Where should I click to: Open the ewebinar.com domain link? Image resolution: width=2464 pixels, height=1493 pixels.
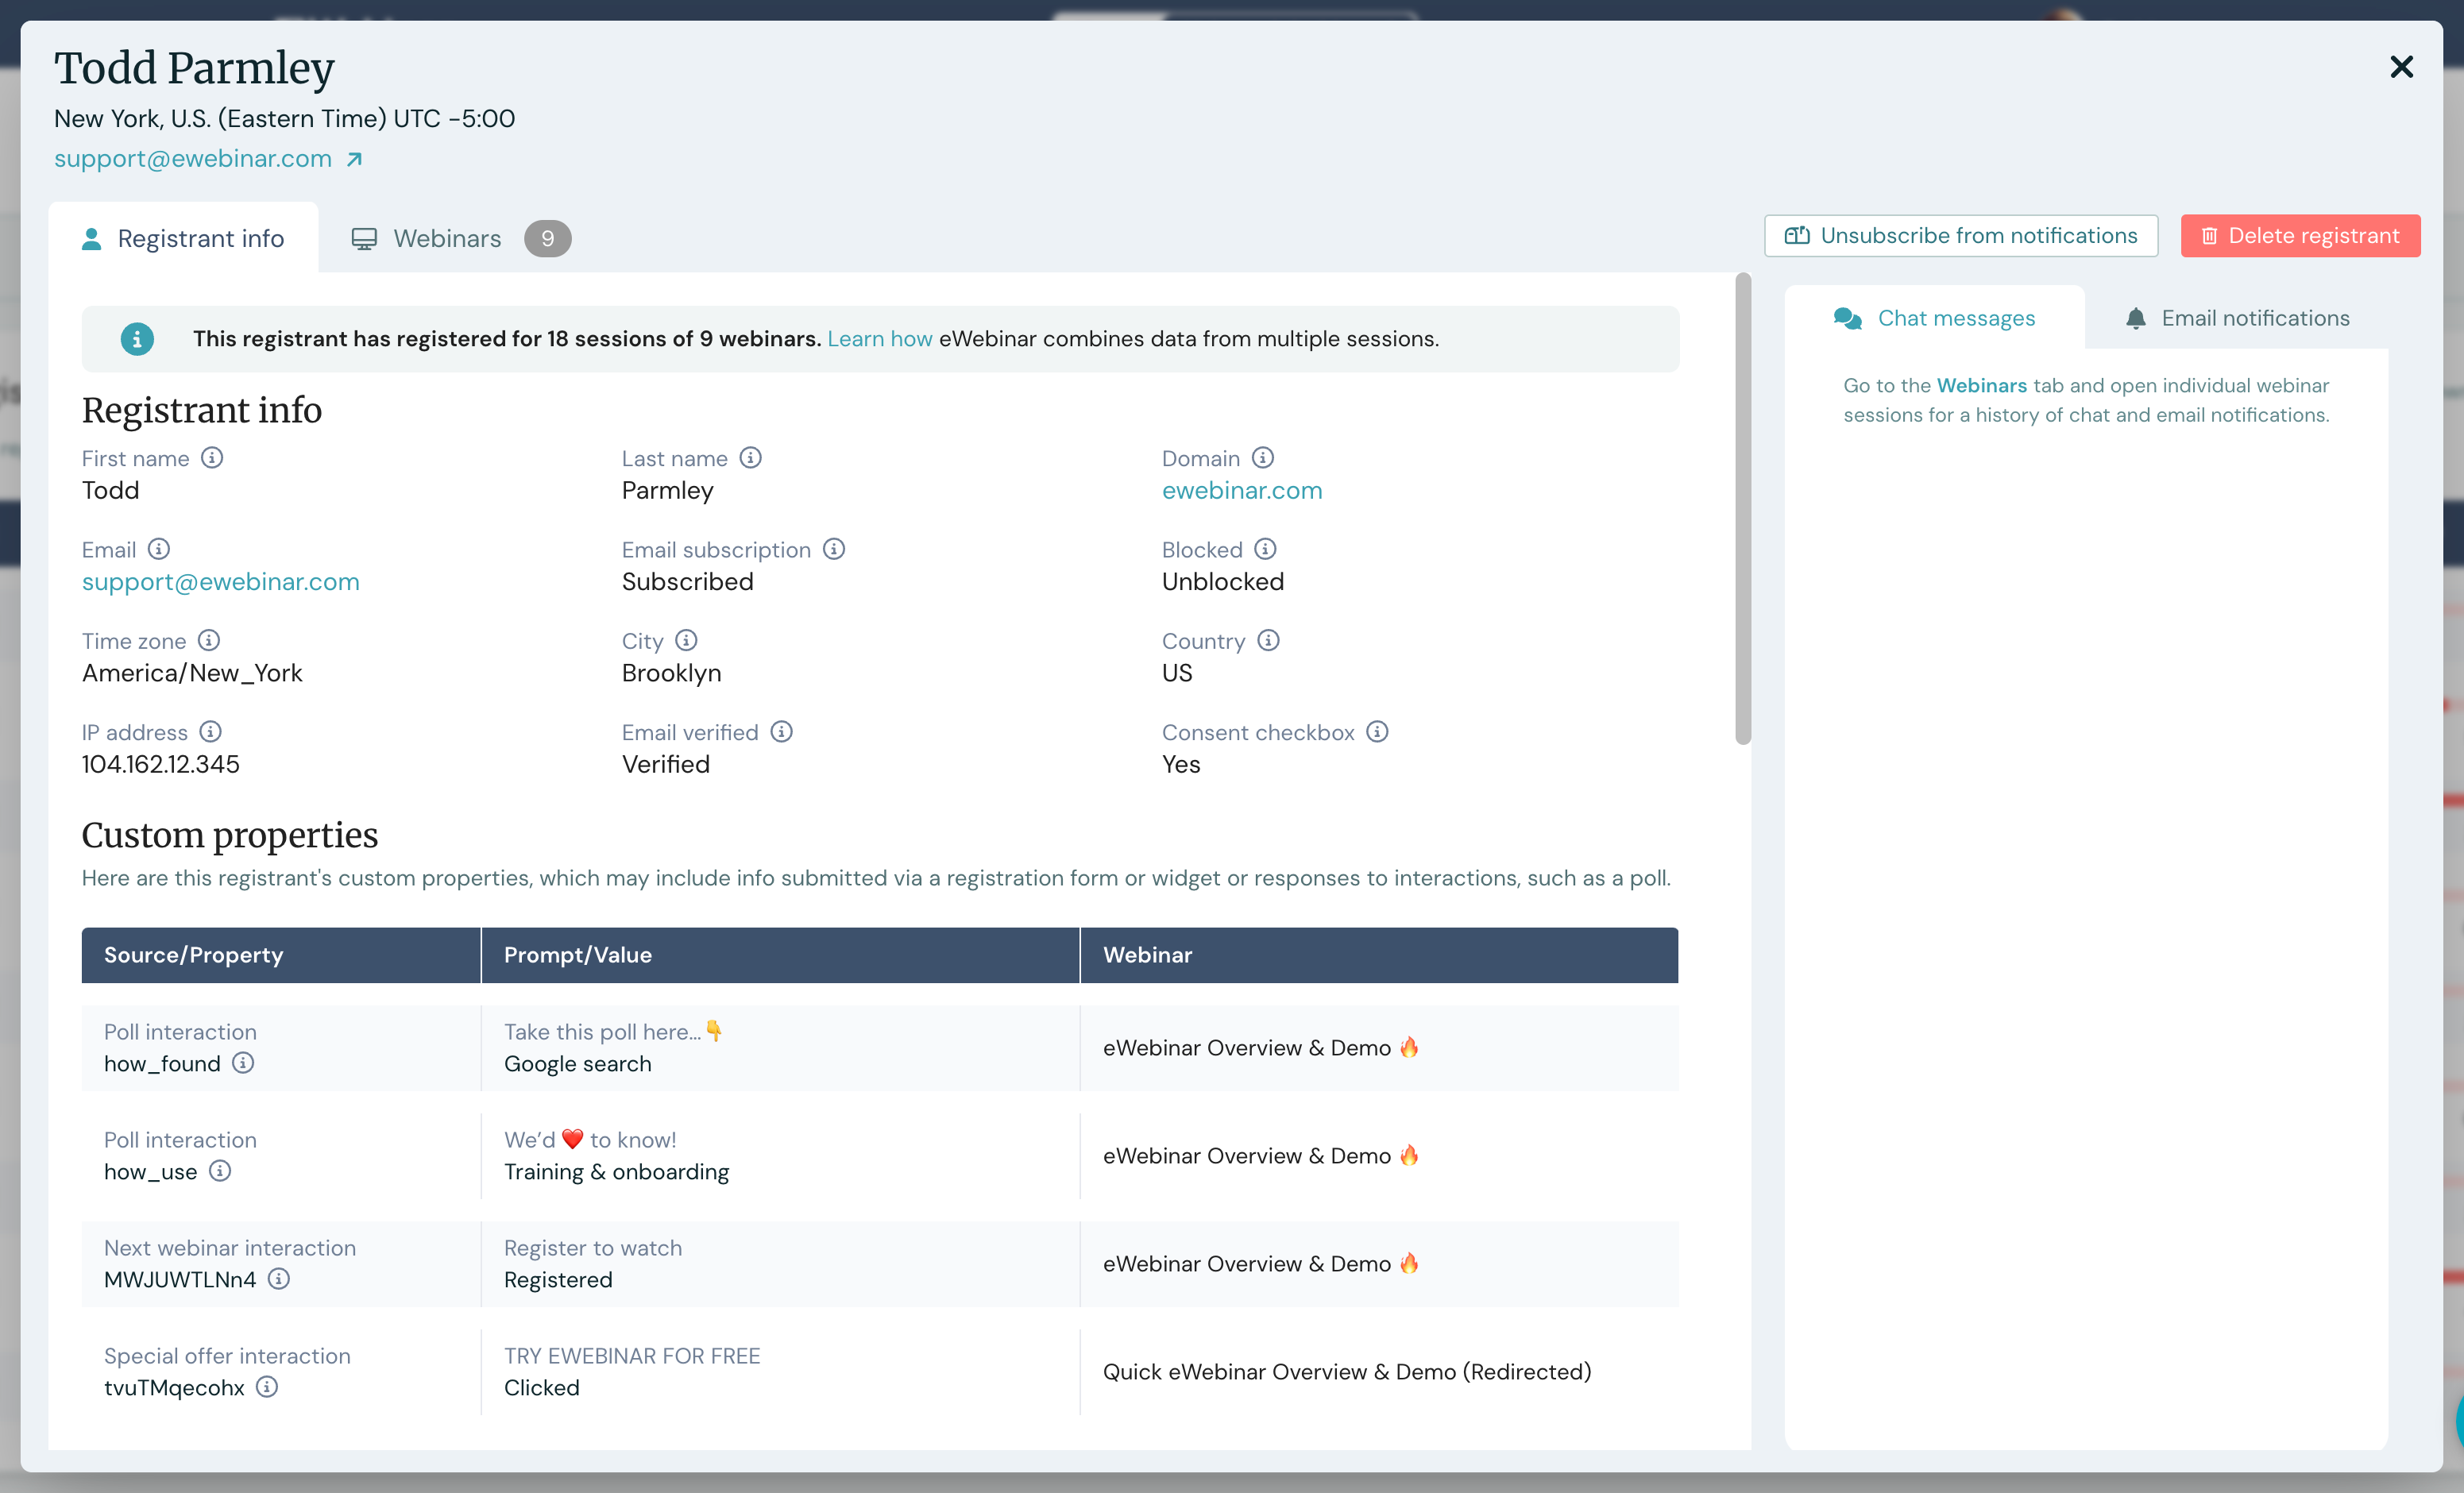click(1241, 490)
